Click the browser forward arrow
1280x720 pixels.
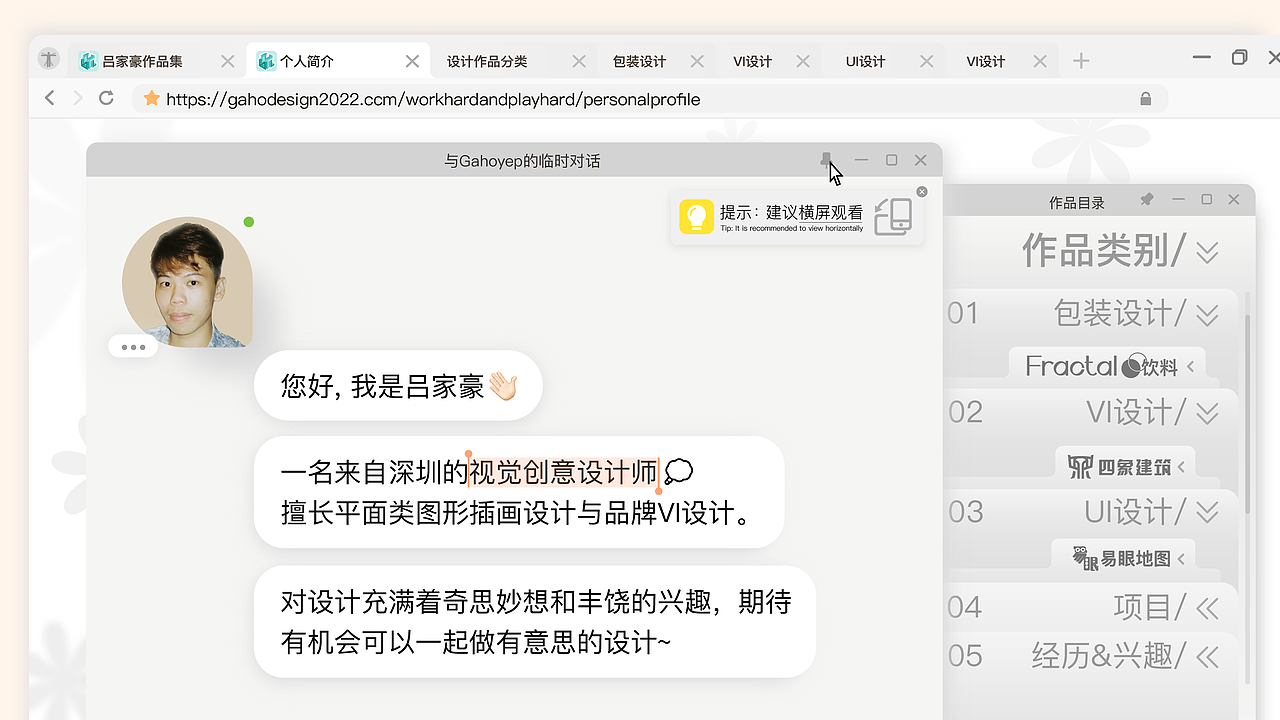[x=78, y=98]
